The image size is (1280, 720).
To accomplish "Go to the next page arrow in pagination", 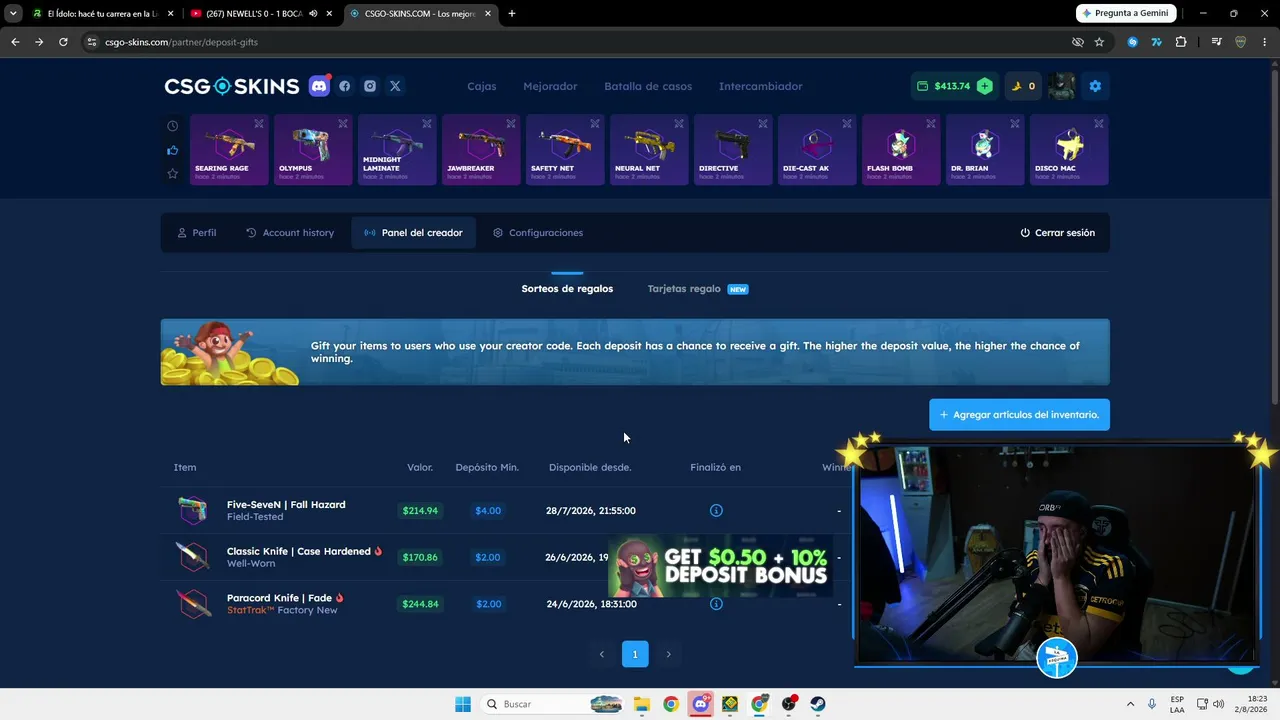I will (x=668, y=654).
